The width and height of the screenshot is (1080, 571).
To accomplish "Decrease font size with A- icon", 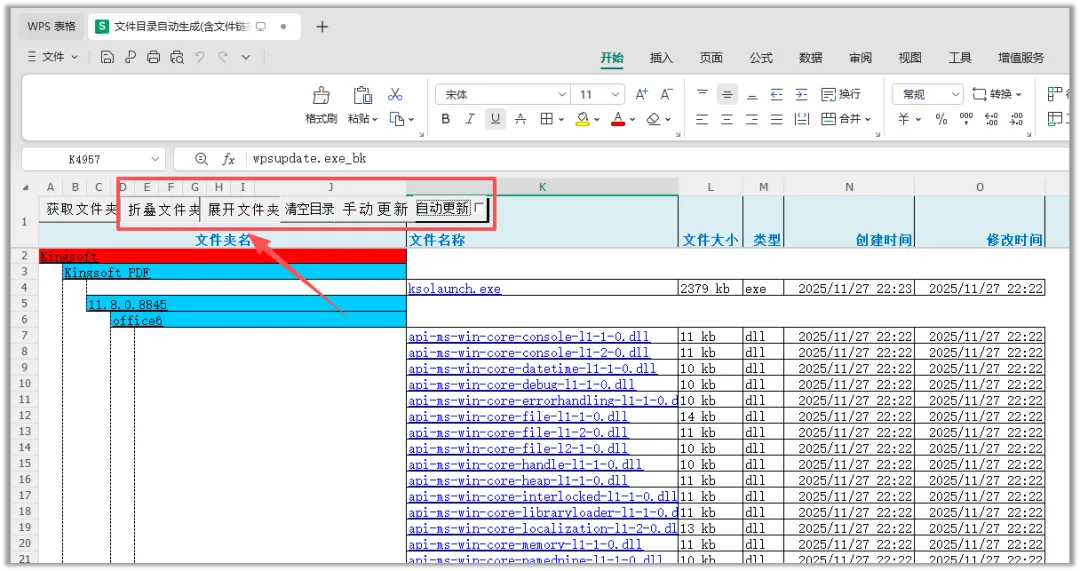I will (666, 94).
